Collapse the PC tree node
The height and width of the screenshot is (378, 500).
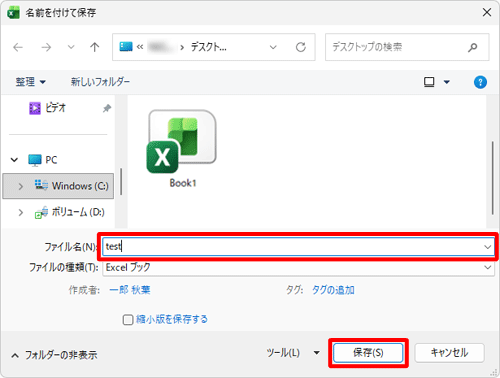point(14,160)
